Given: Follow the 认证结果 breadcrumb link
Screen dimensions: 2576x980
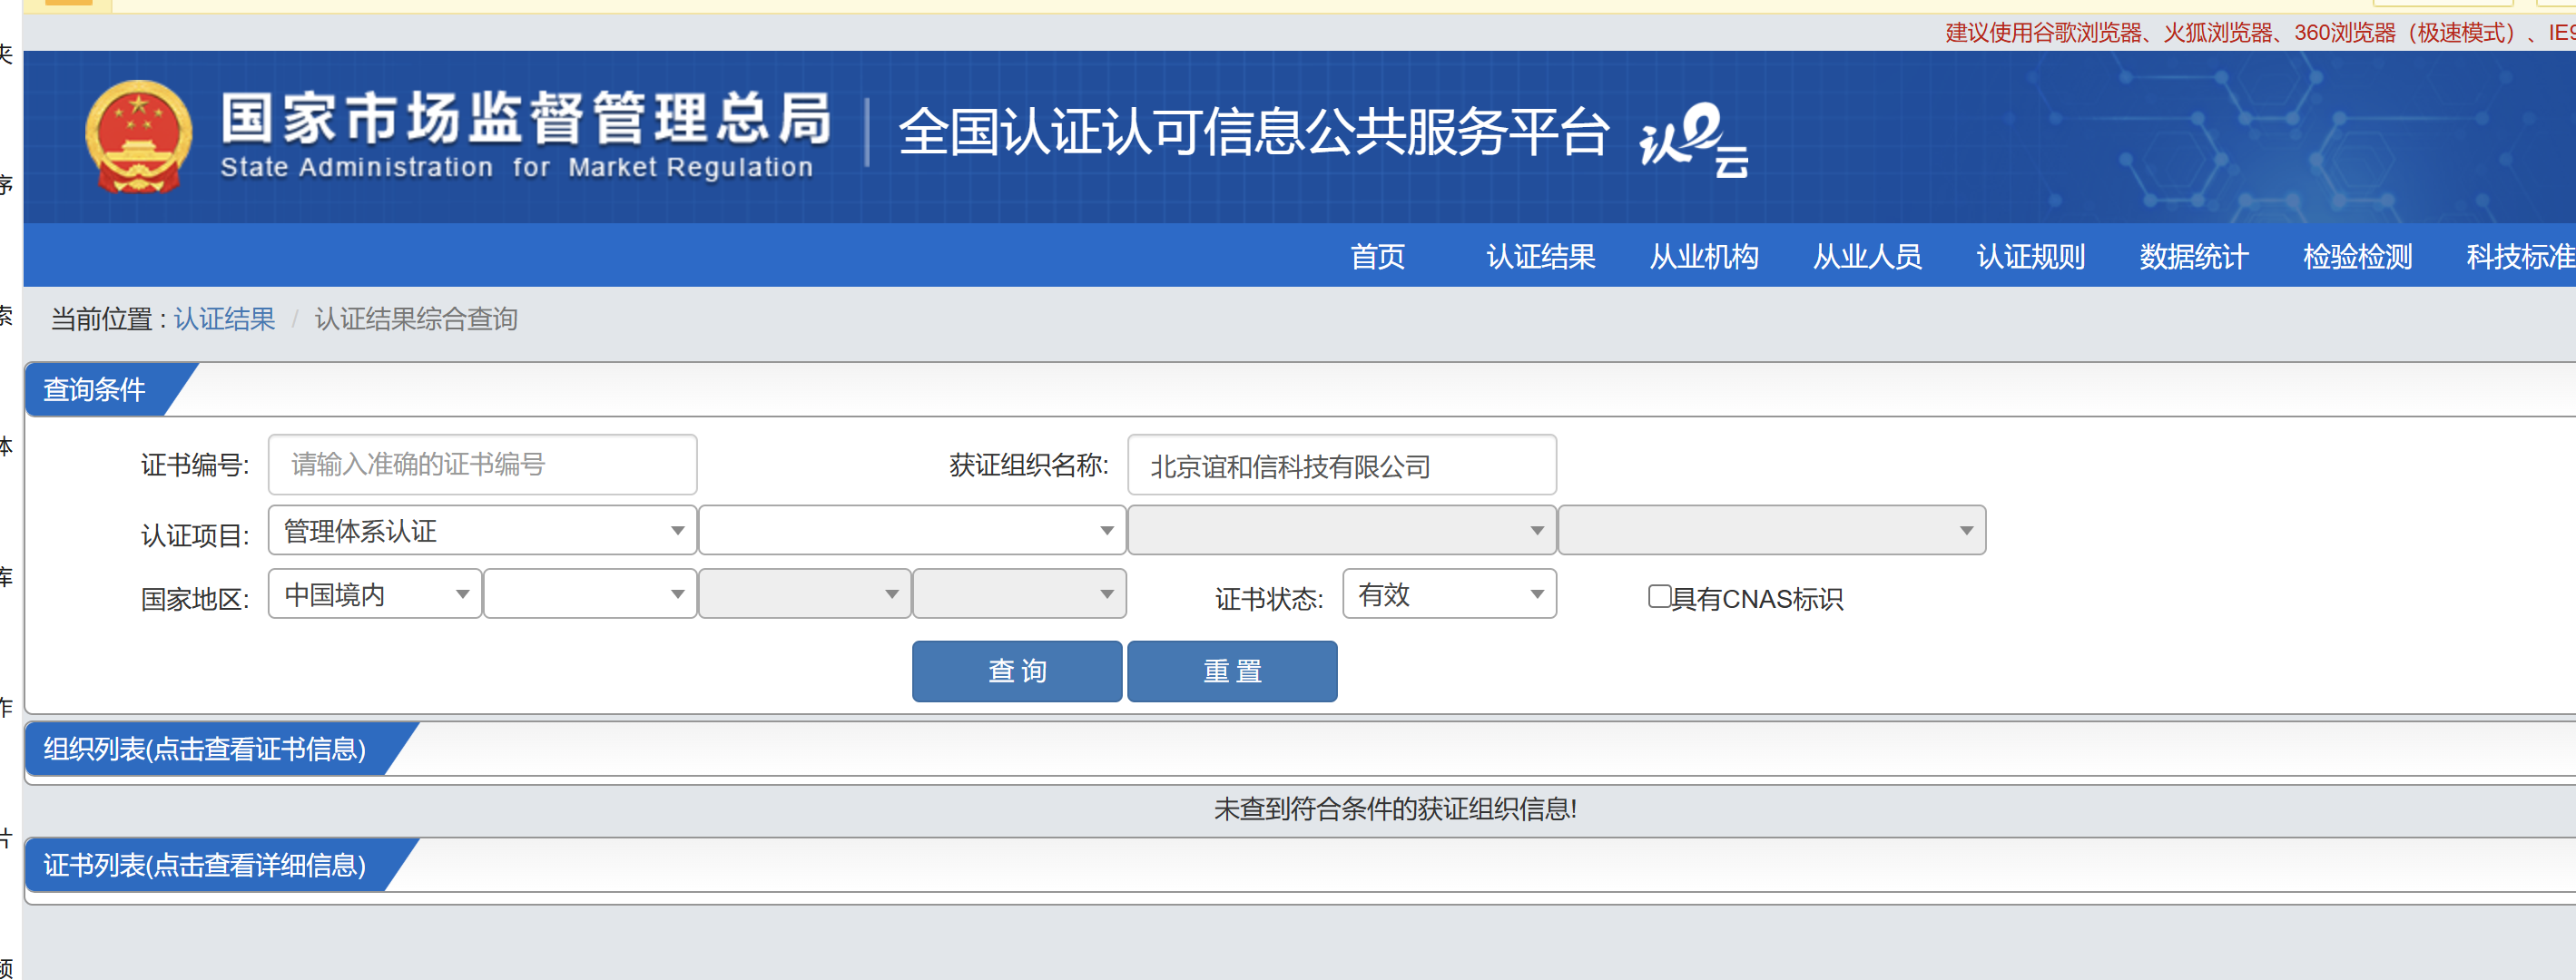Looking at the screenshot, I should [x=224, y=319].
